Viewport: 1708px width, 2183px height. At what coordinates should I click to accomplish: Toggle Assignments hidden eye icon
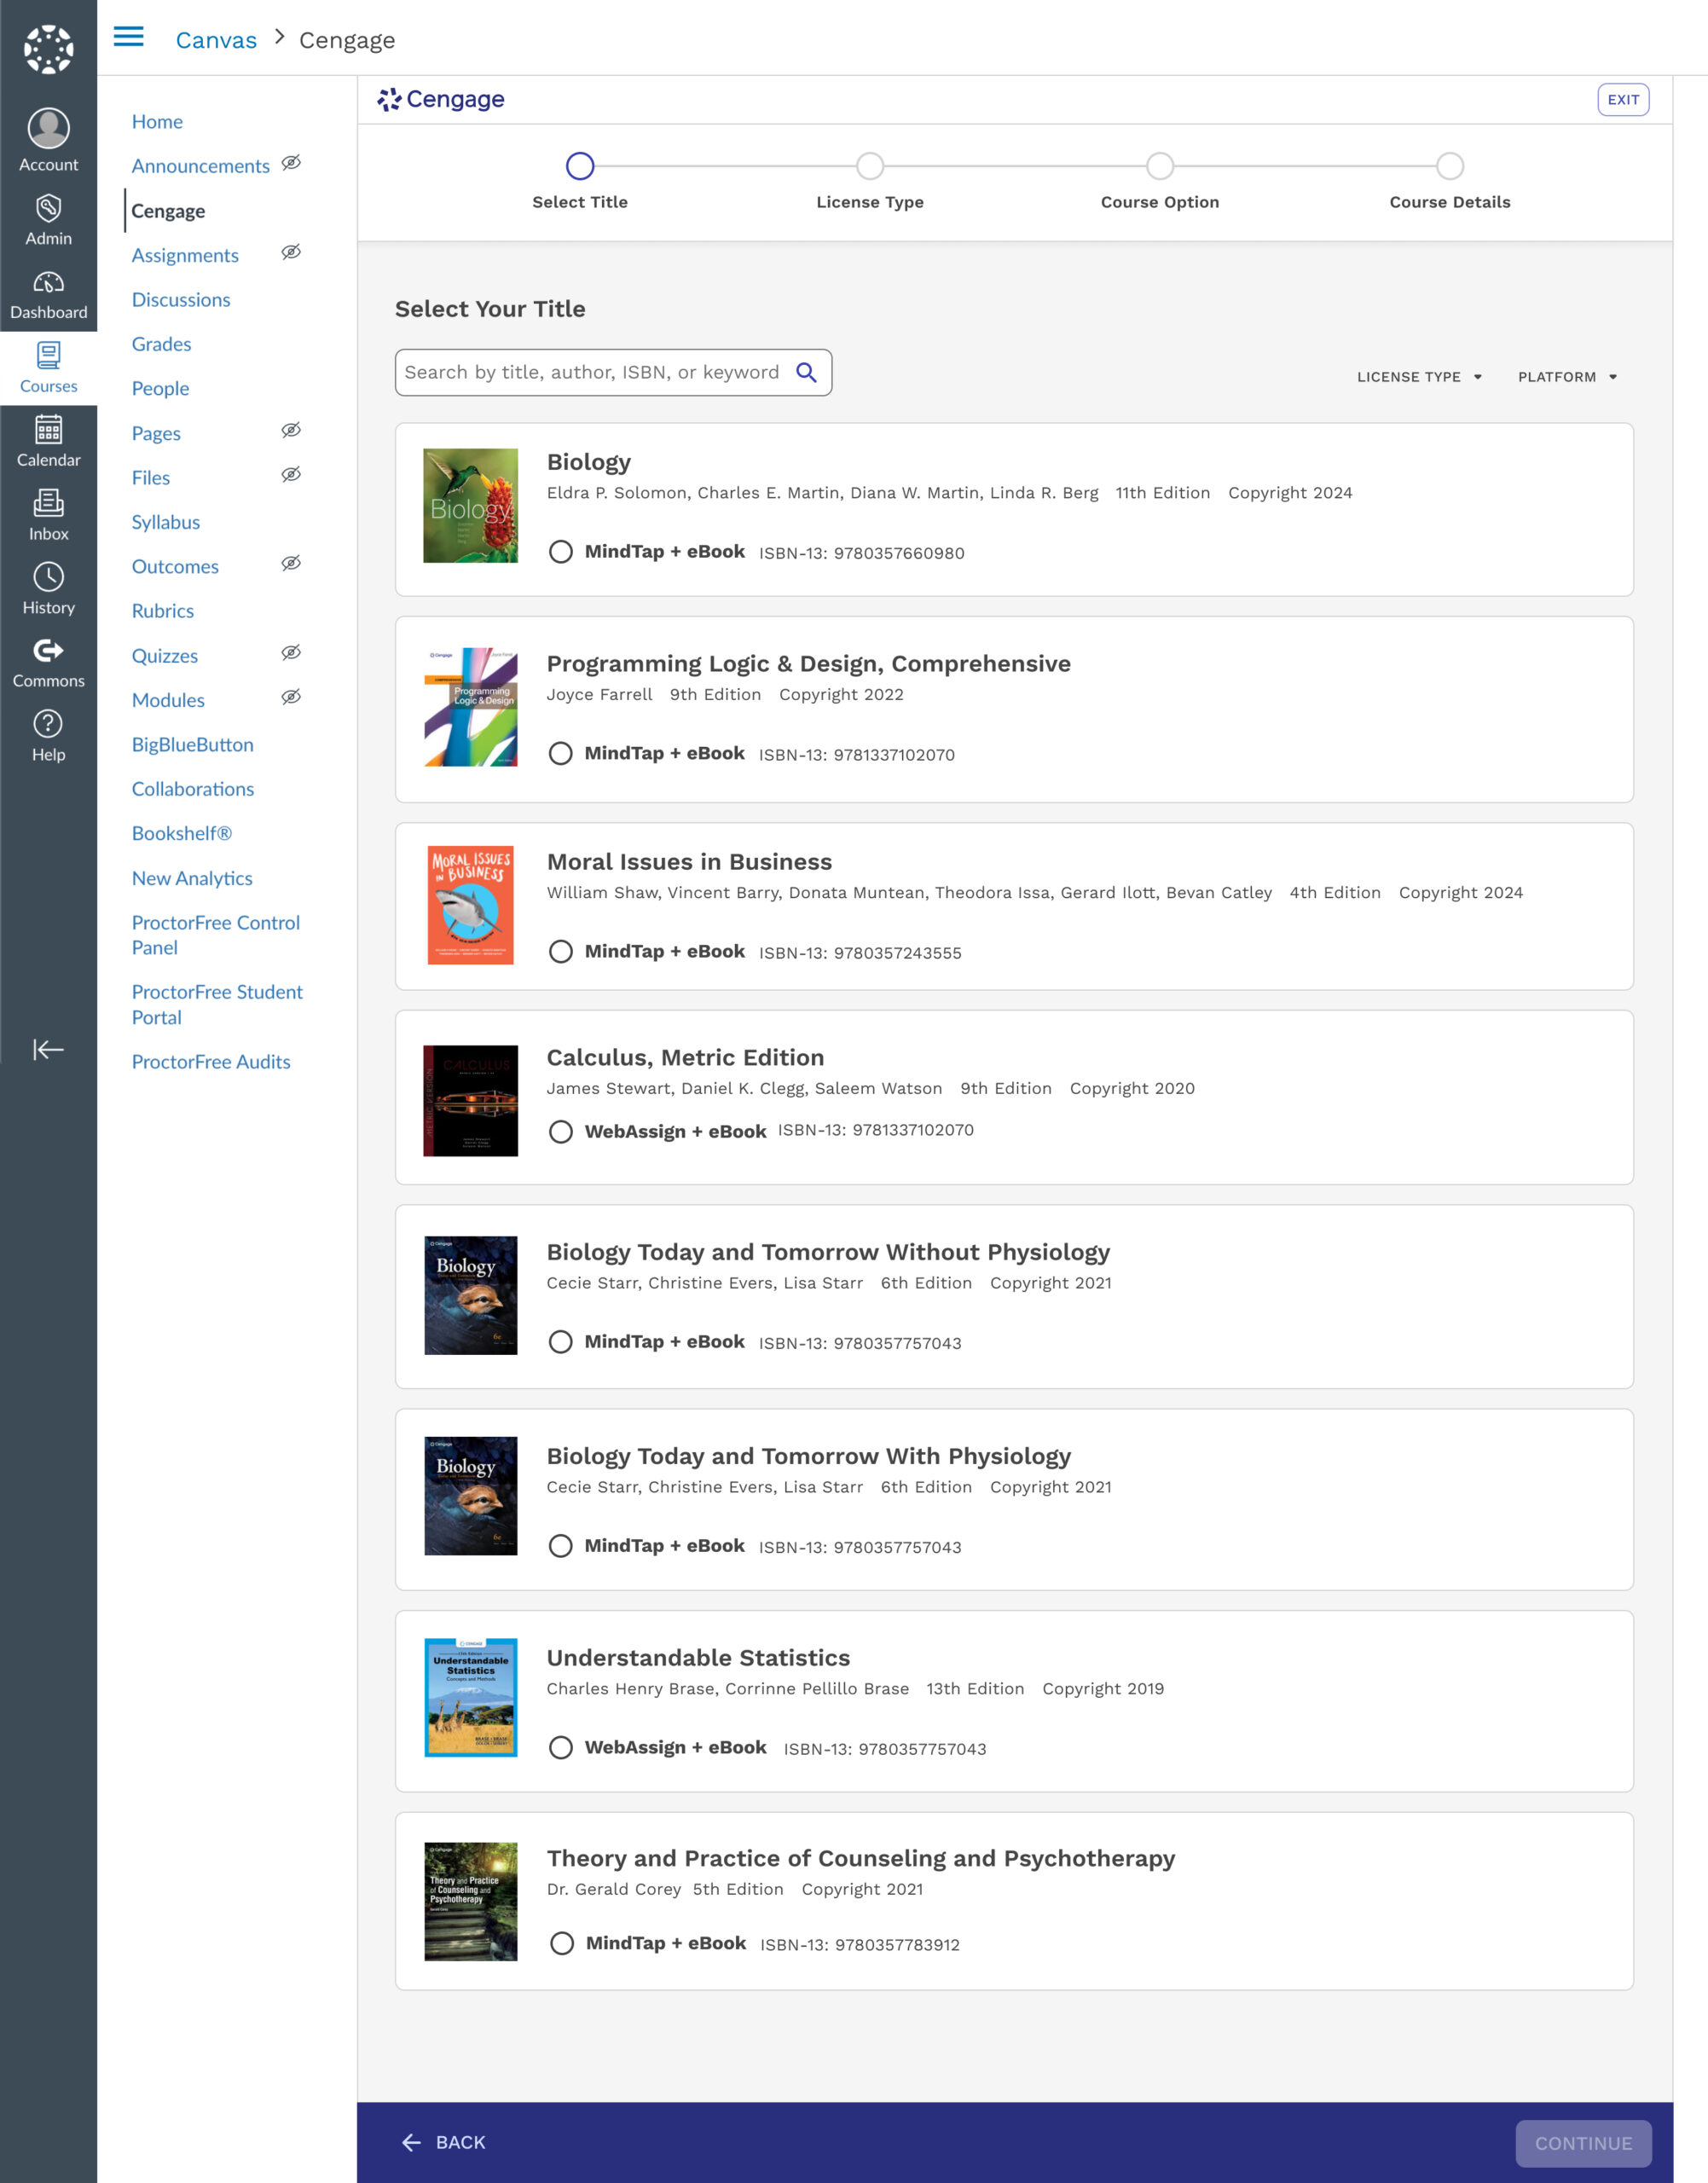pos(291,252)
